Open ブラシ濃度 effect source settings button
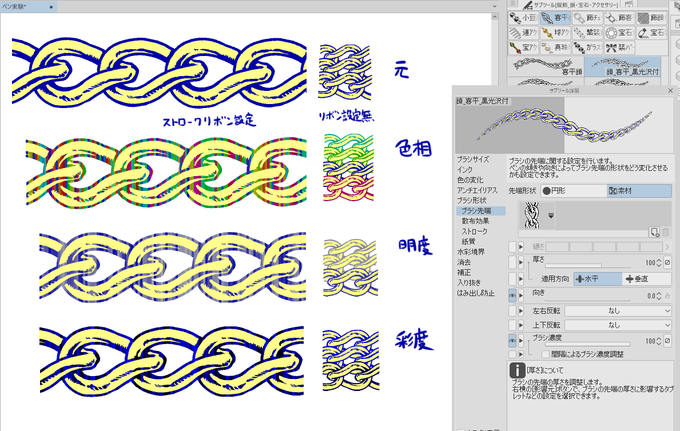 point(668,341)
